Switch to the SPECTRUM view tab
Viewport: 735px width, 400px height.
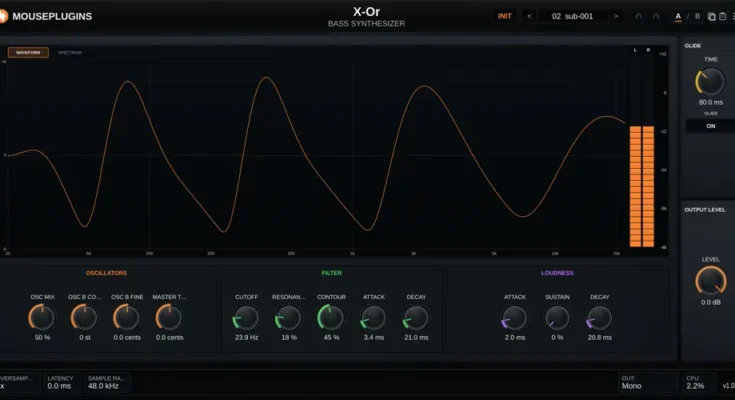70,53
